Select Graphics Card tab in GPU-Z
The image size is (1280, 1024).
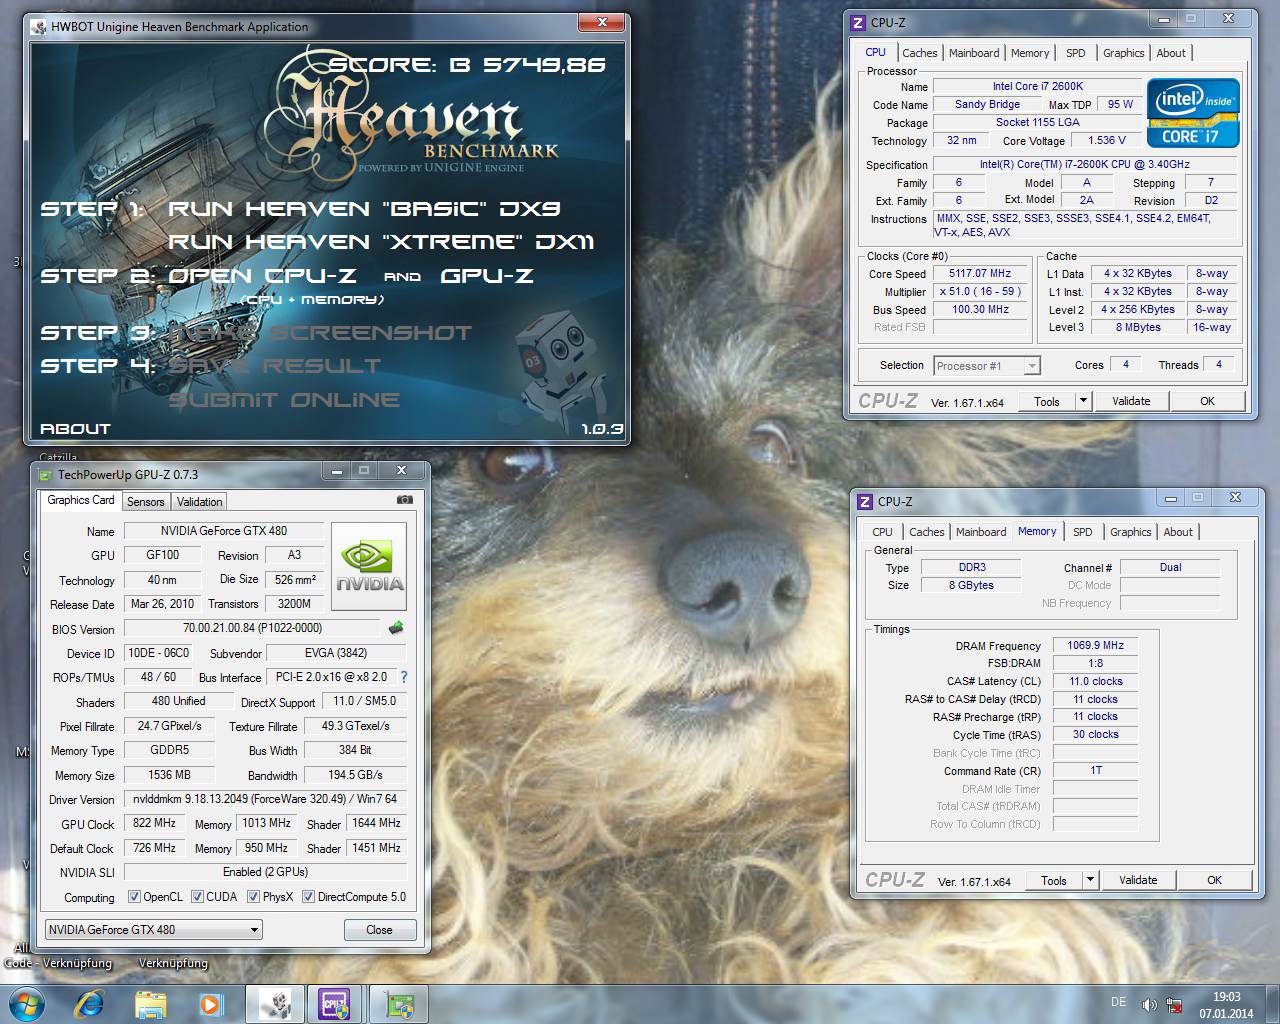[x=81, y=500]
